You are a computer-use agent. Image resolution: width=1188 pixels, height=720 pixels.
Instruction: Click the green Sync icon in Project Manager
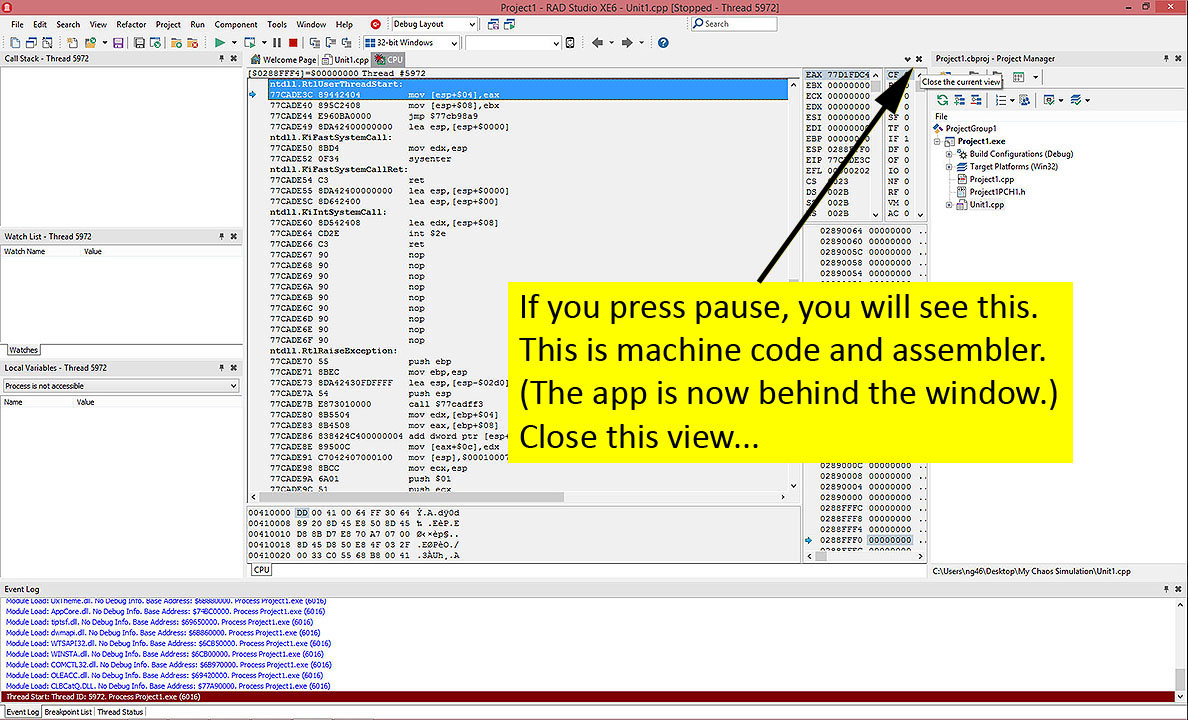tap(943, 100)
